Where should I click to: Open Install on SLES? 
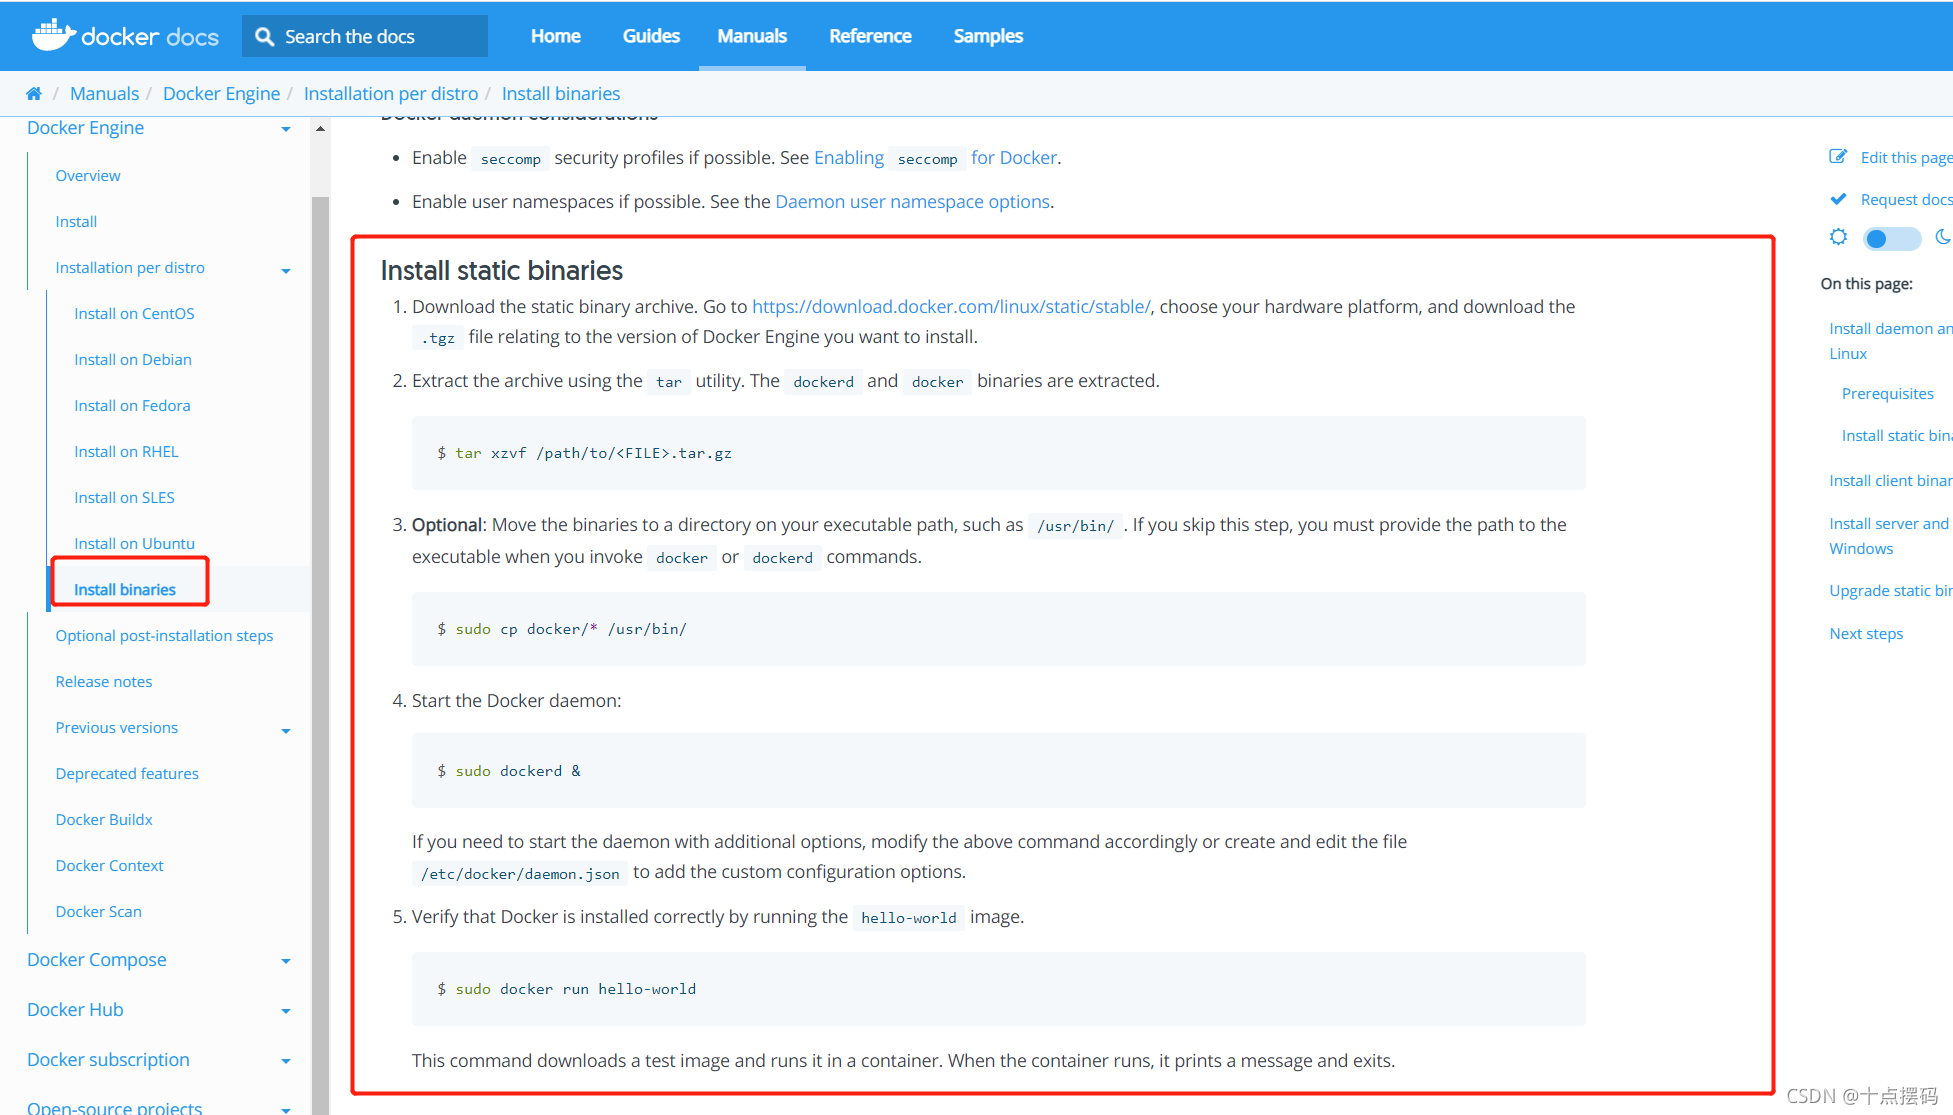124,497
